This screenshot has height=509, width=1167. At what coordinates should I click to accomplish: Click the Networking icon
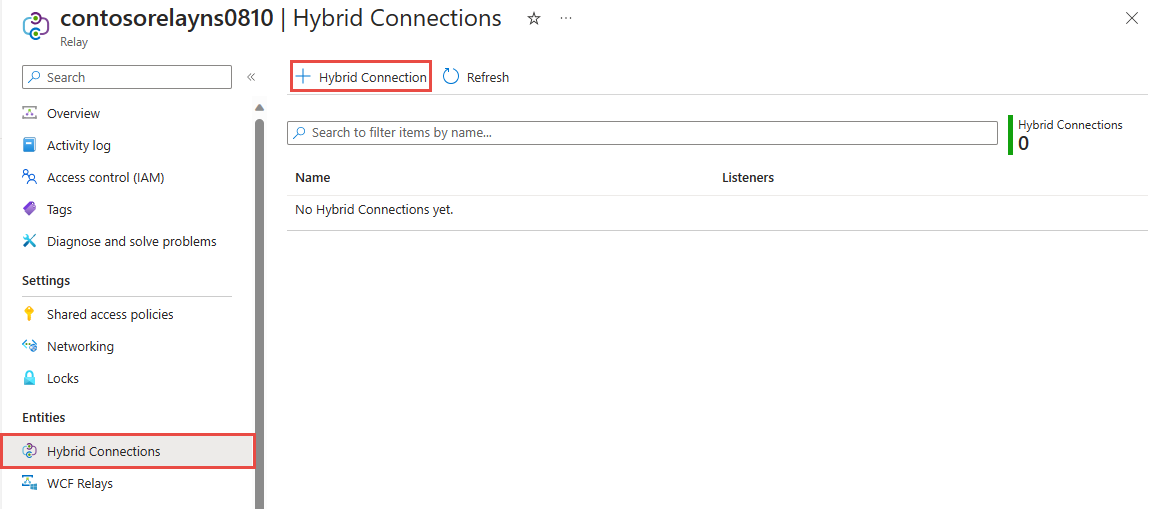coord(30,346)
